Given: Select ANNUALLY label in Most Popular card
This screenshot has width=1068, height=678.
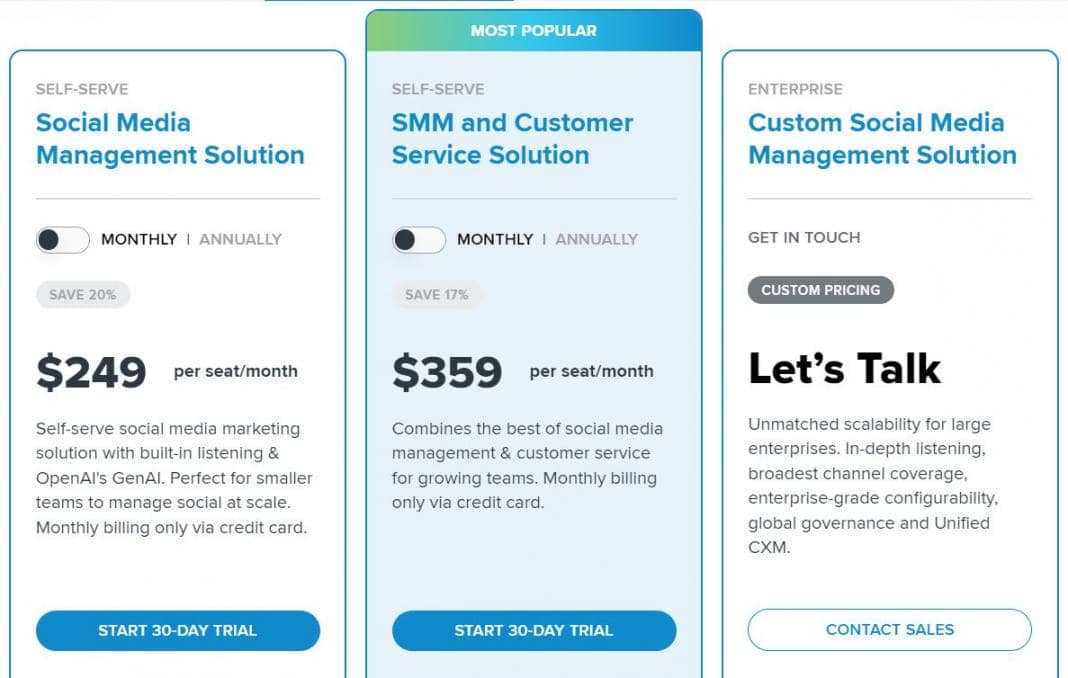Looking at the screenshot, I should pyautogui.click(x=597, y=240).
